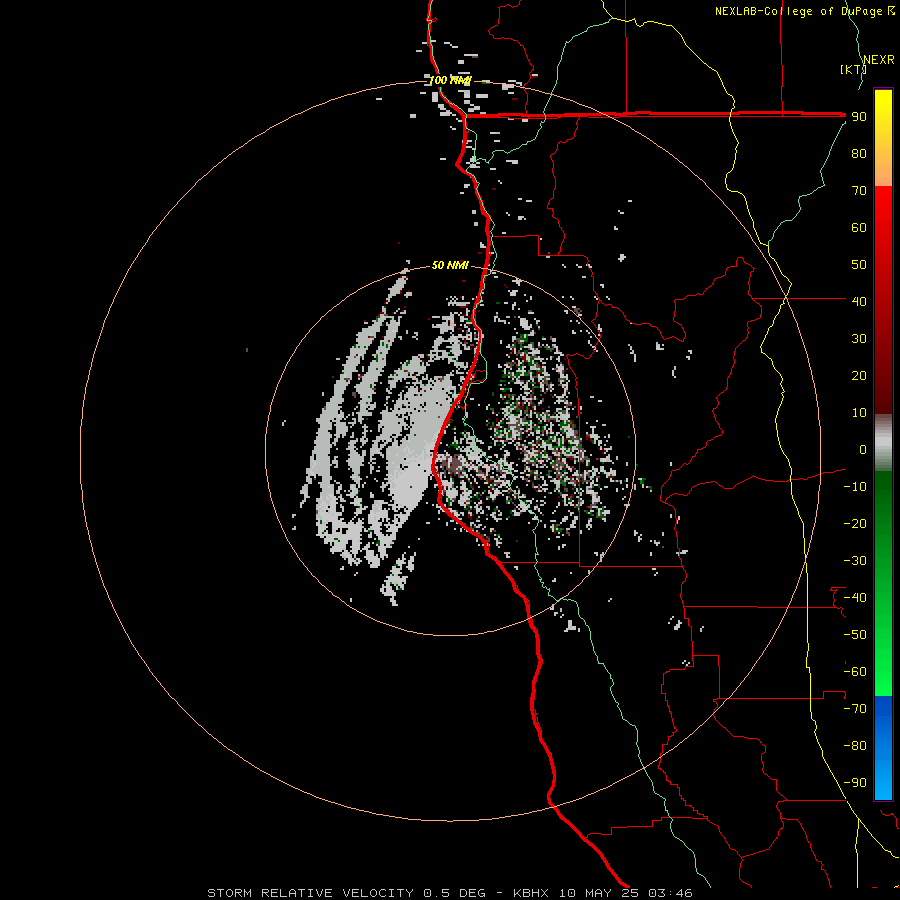Click the 30 value on the velocity scale
The width and height of the screenshot is (900, 900).
coord(859,339)
